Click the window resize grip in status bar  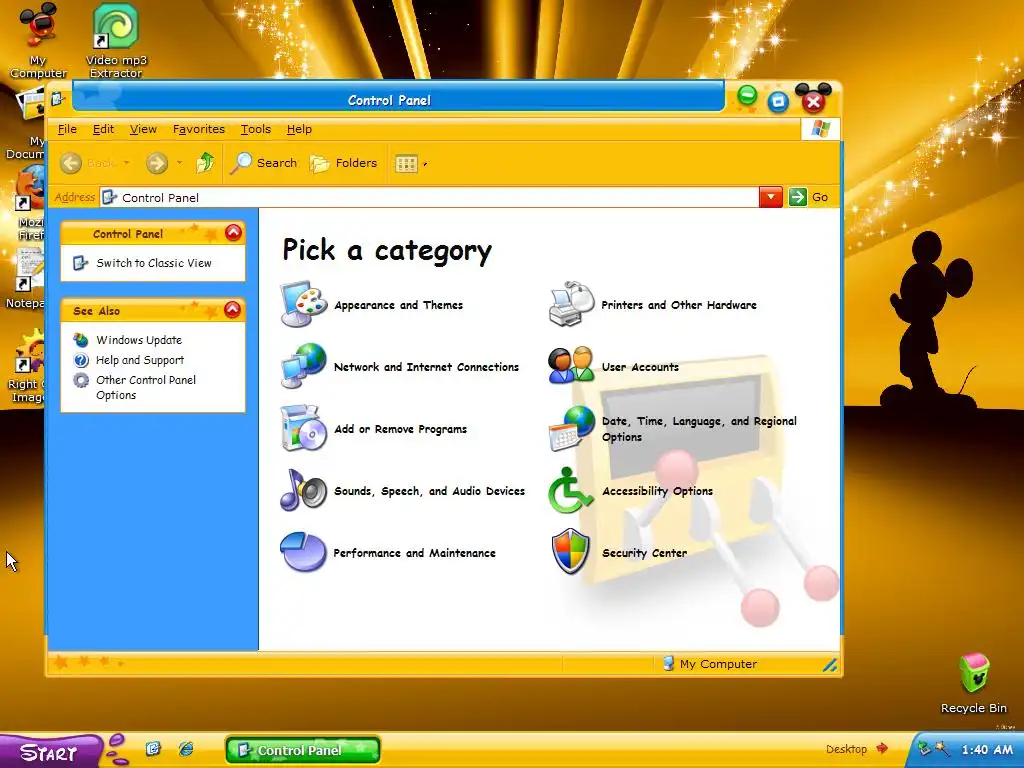[x=829, y=665]
